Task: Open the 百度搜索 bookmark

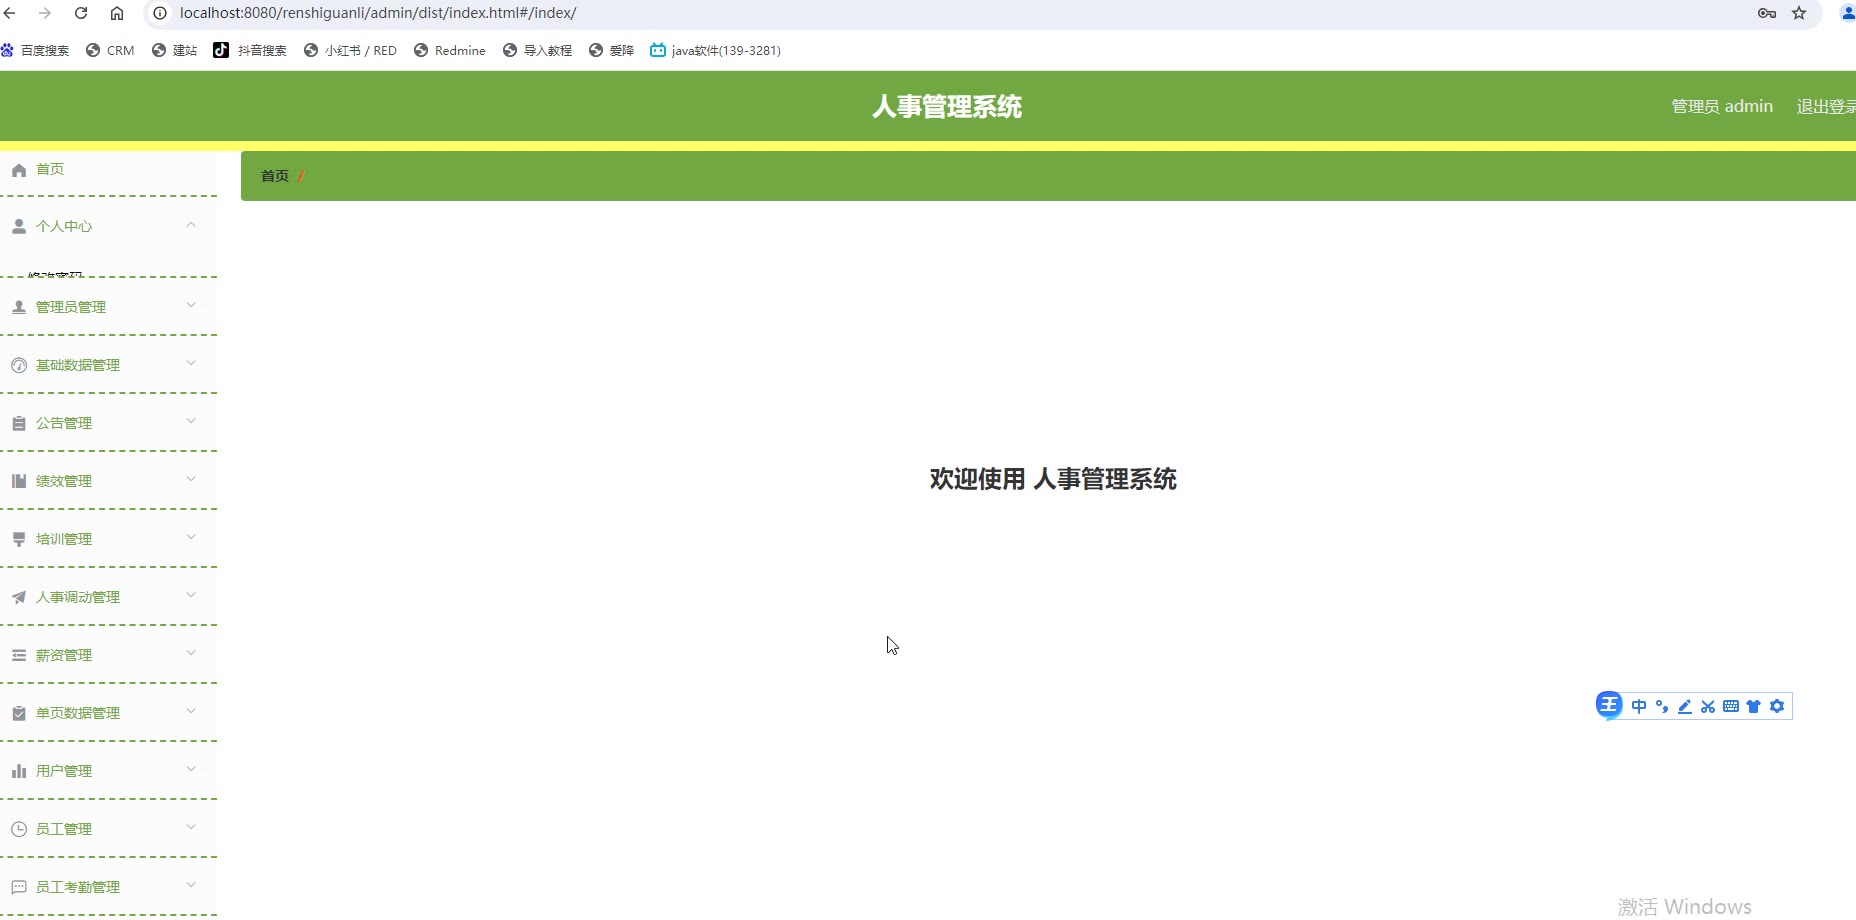Action: click(36, 50)
